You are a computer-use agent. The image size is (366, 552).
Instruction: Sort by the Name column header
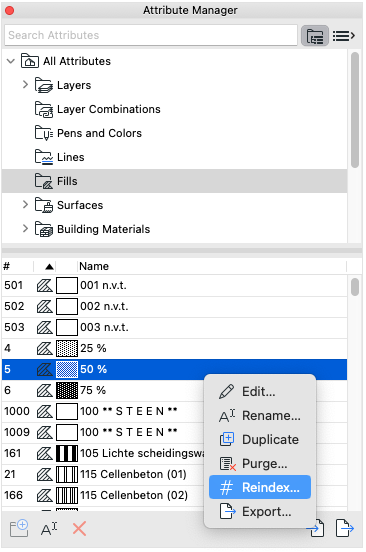94,266
